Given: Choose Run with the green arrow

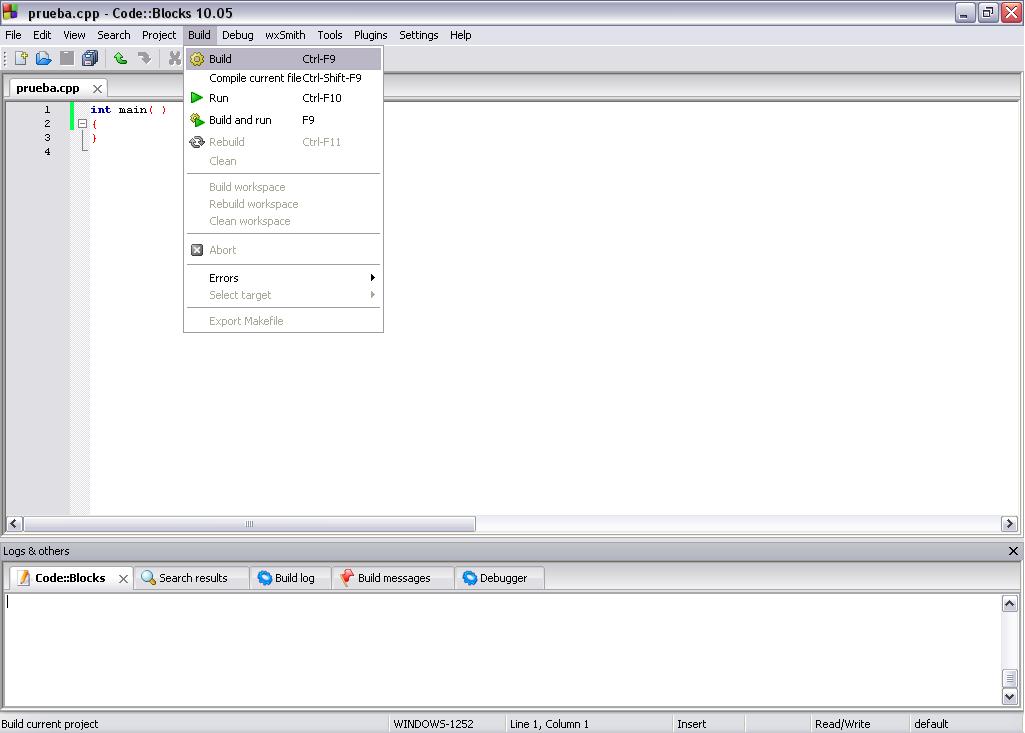Looking at the screenshot, I should (283, 98).
